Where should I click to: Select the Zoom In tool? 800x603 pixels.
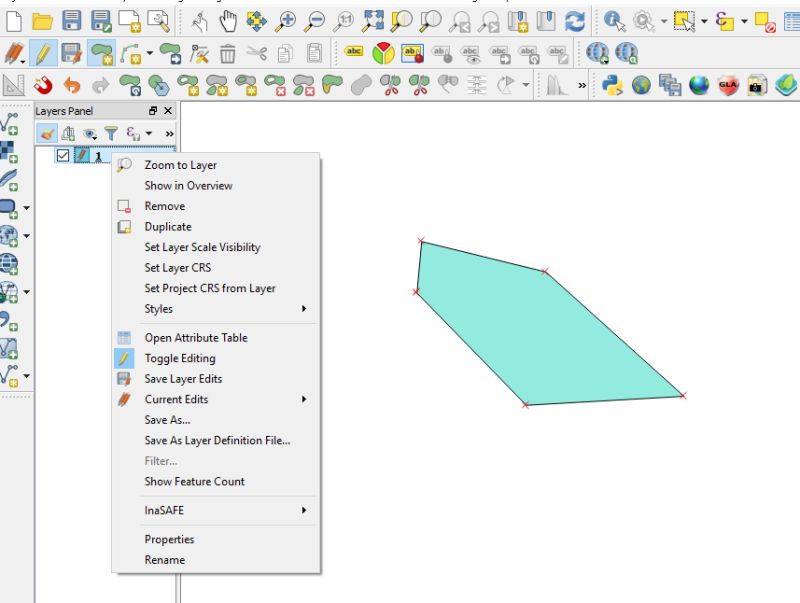(x=288, y=16)
